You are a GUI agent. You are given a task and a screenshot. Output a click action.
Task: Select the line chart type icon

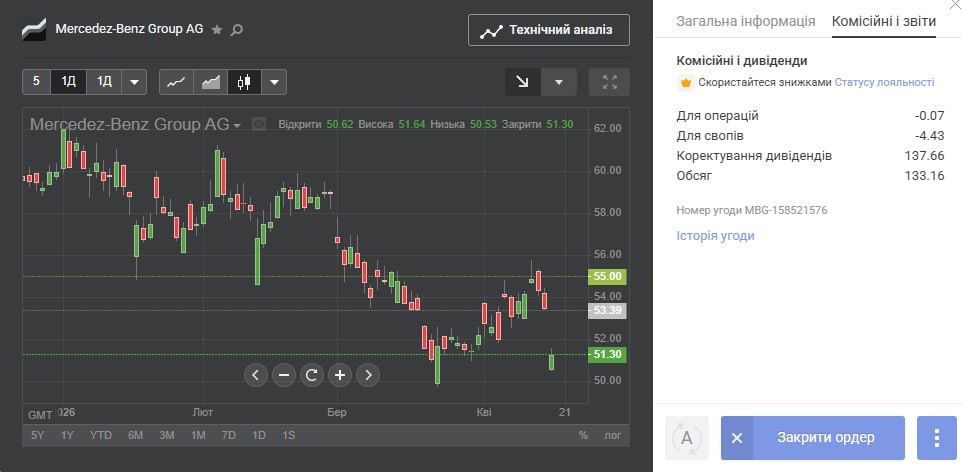click(176, 82)
